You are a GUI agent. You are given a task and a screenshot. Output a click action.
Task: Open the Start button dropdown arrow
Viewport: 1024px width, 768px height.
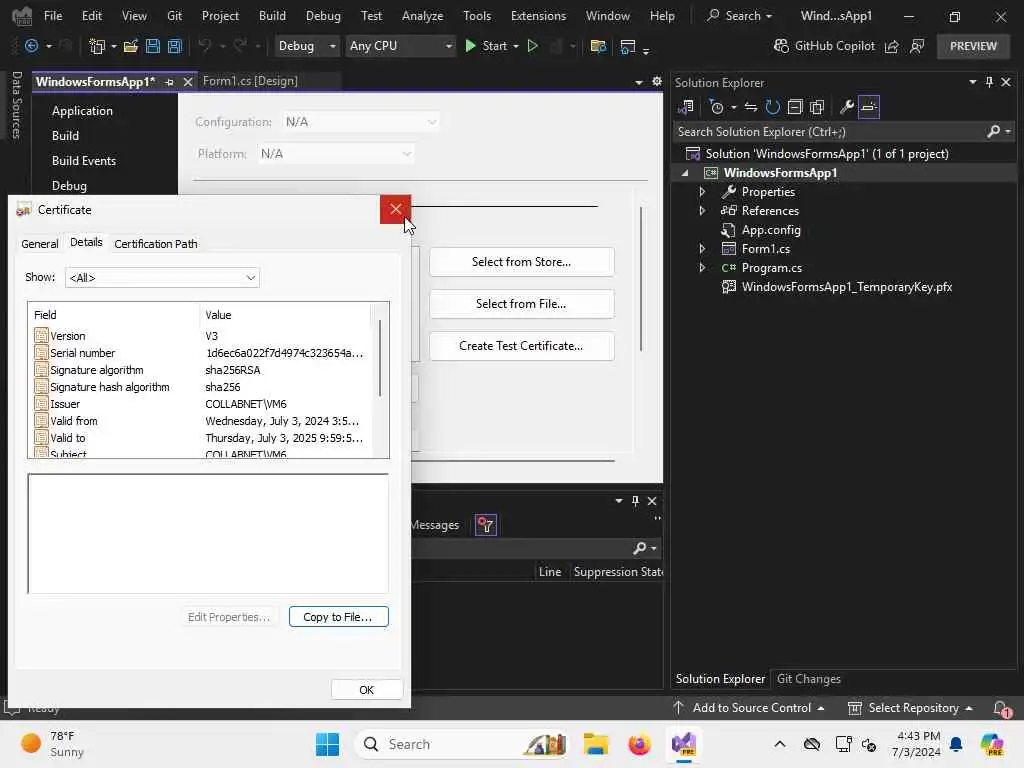pos(516,46)
